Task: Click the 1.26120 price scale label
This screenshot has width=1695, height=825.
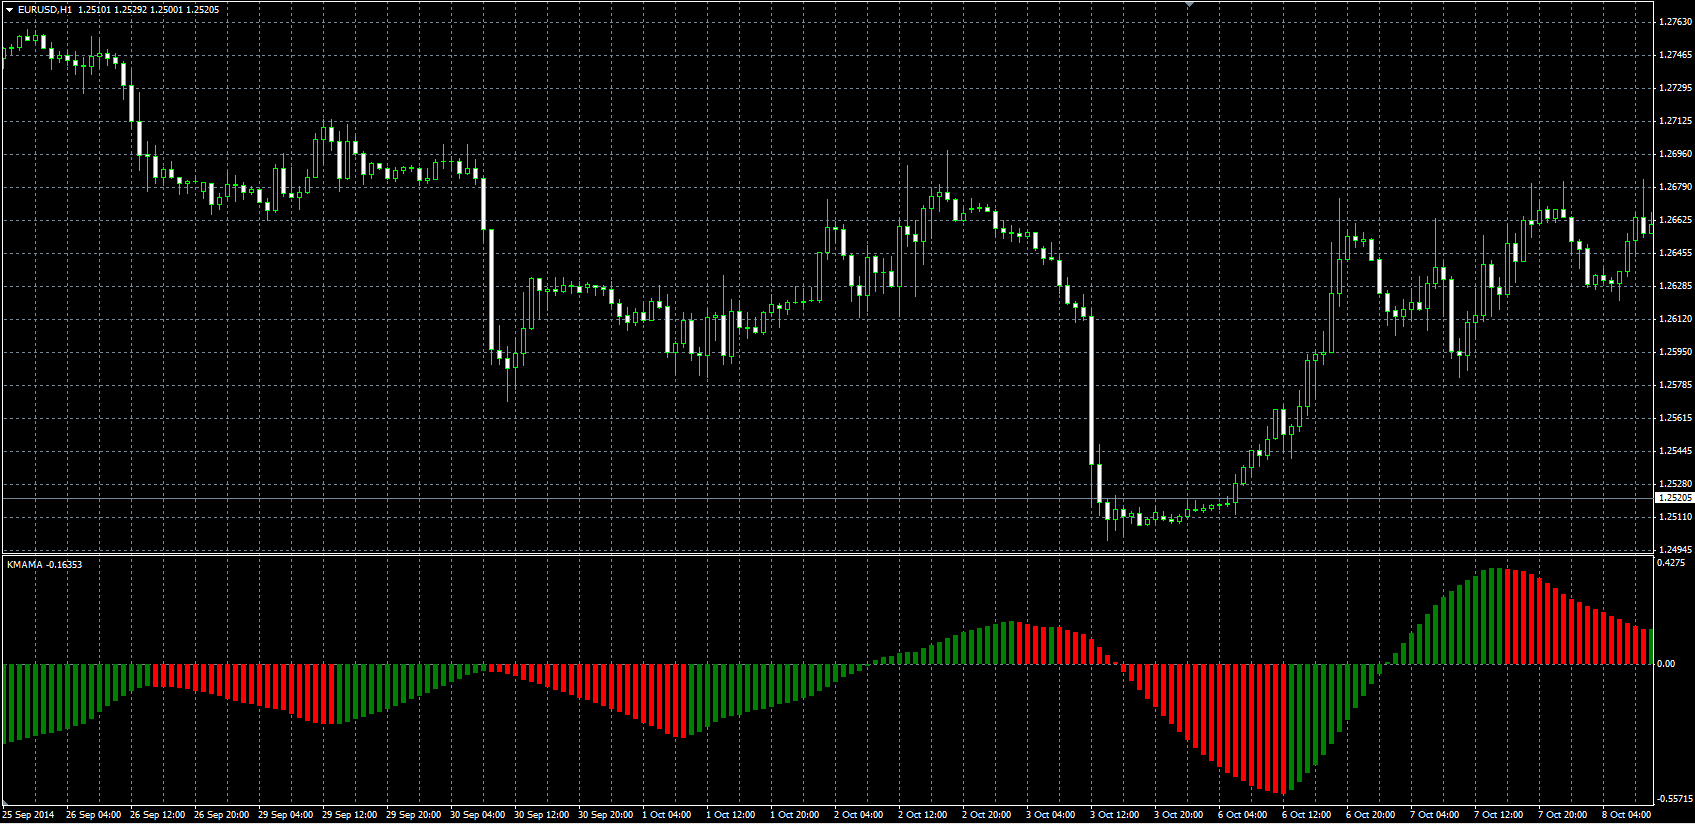Action: pyautogui.click(x=1675, y=319)
